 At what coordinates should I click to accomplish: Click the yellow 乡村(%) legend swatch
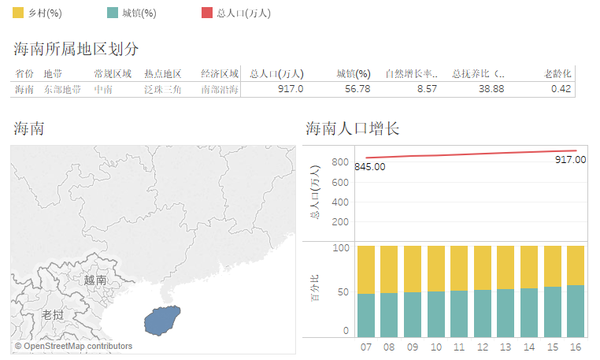pyautogui.click(x=18, y=13)
